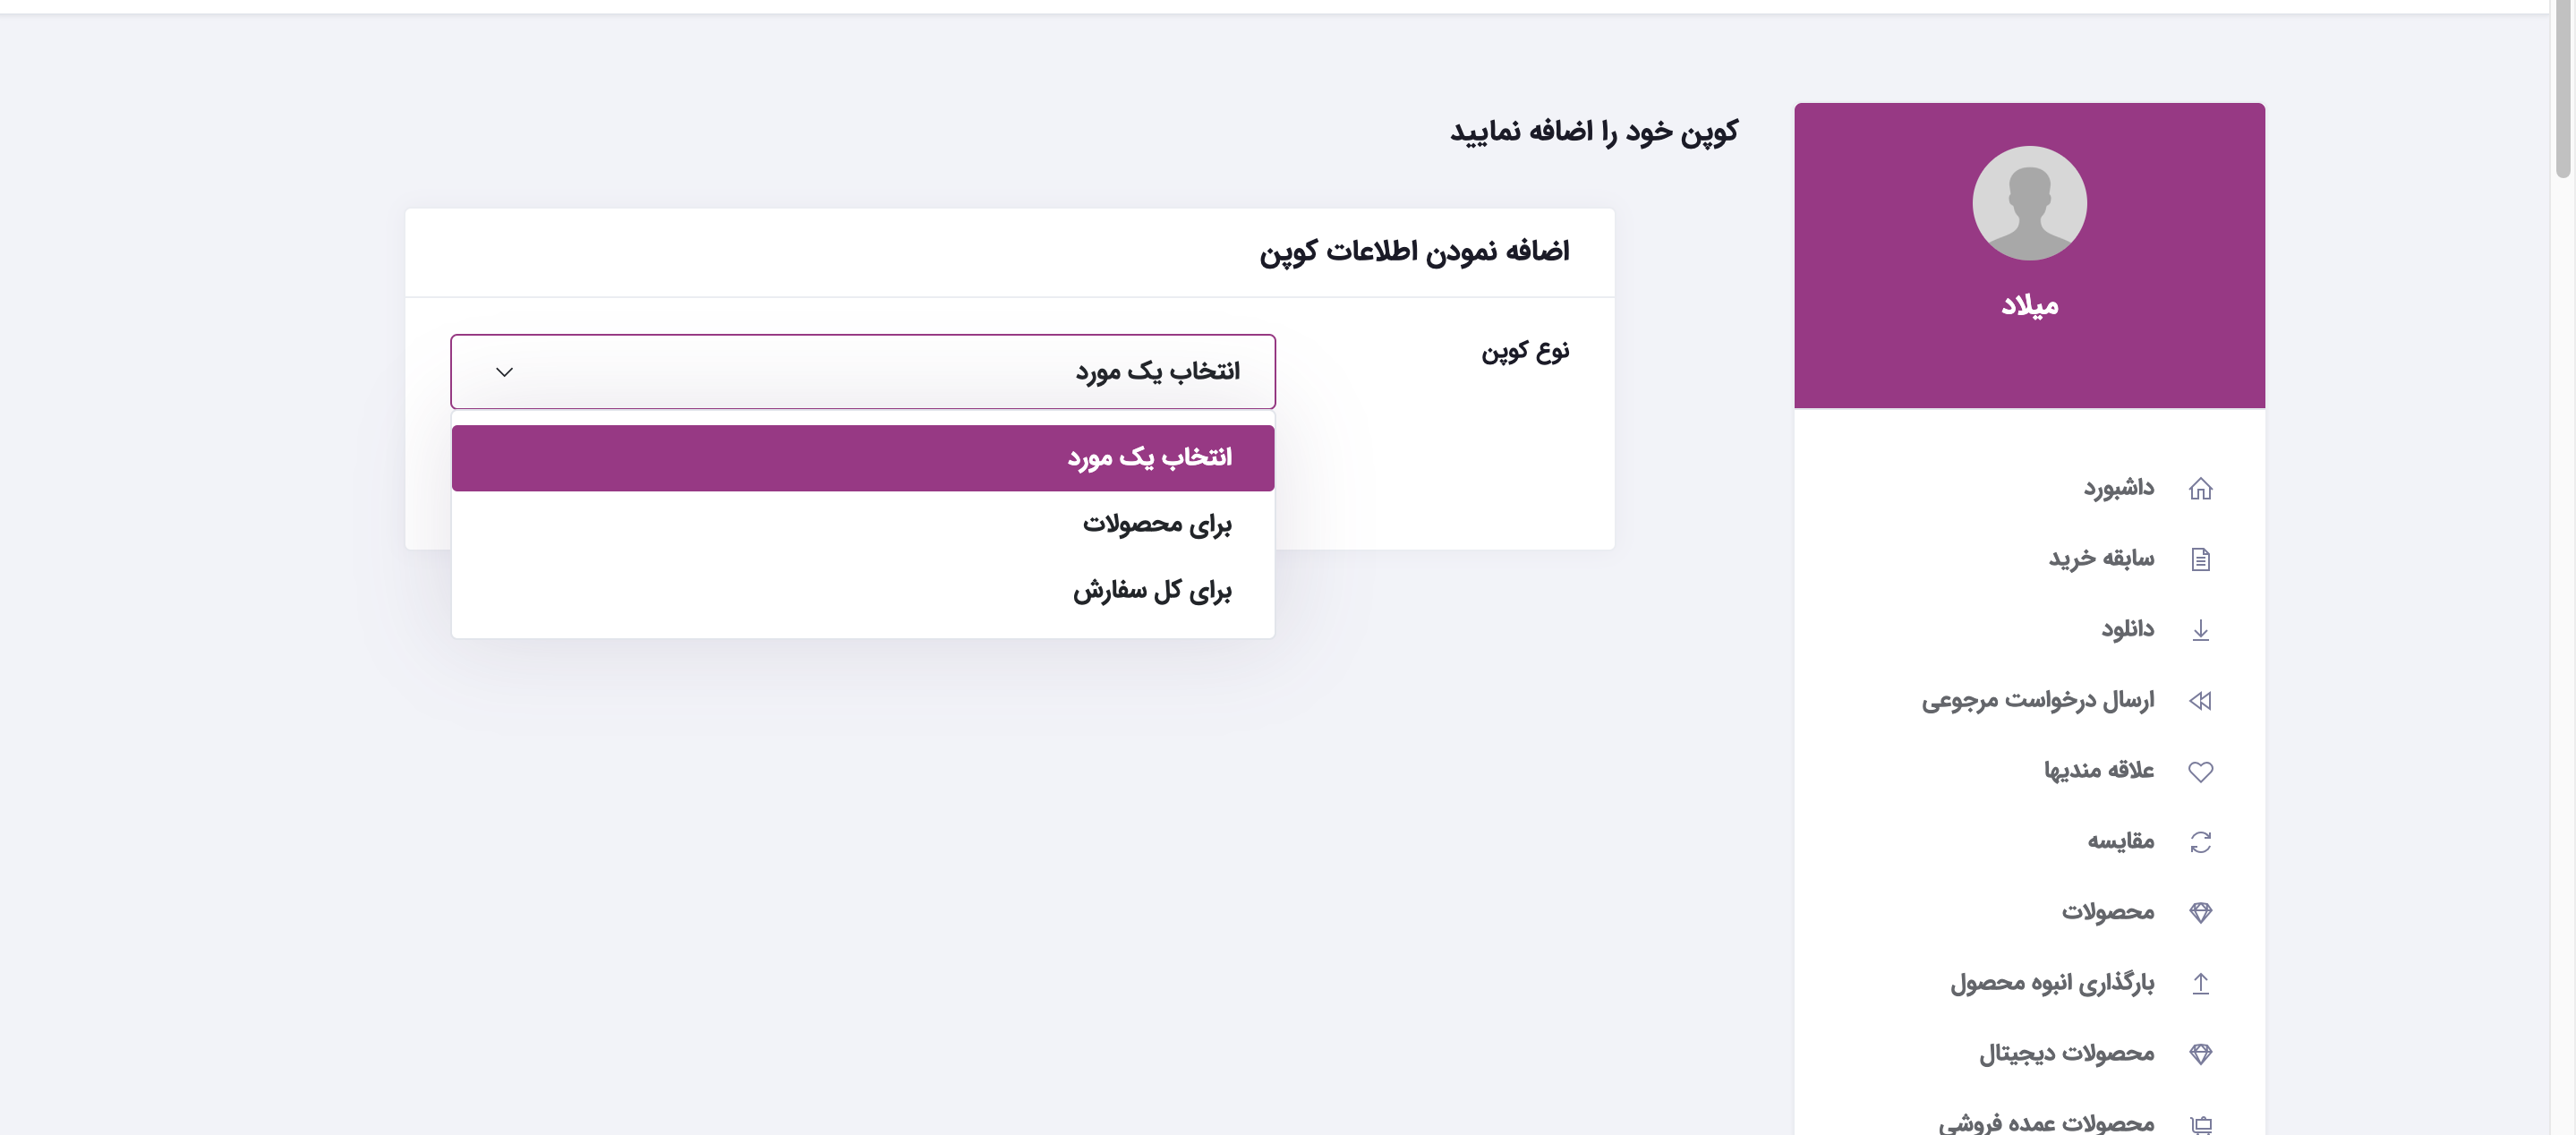
Task: Click the compare arrows icon beside مقایسه
Action: coord(2201,841)
